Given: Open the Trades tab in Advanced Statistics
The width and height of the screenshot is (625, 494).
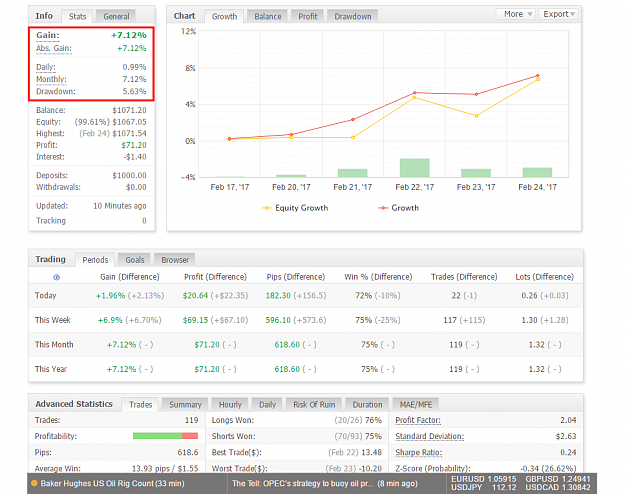Looking at the screenshot, I should coord(141,405).
